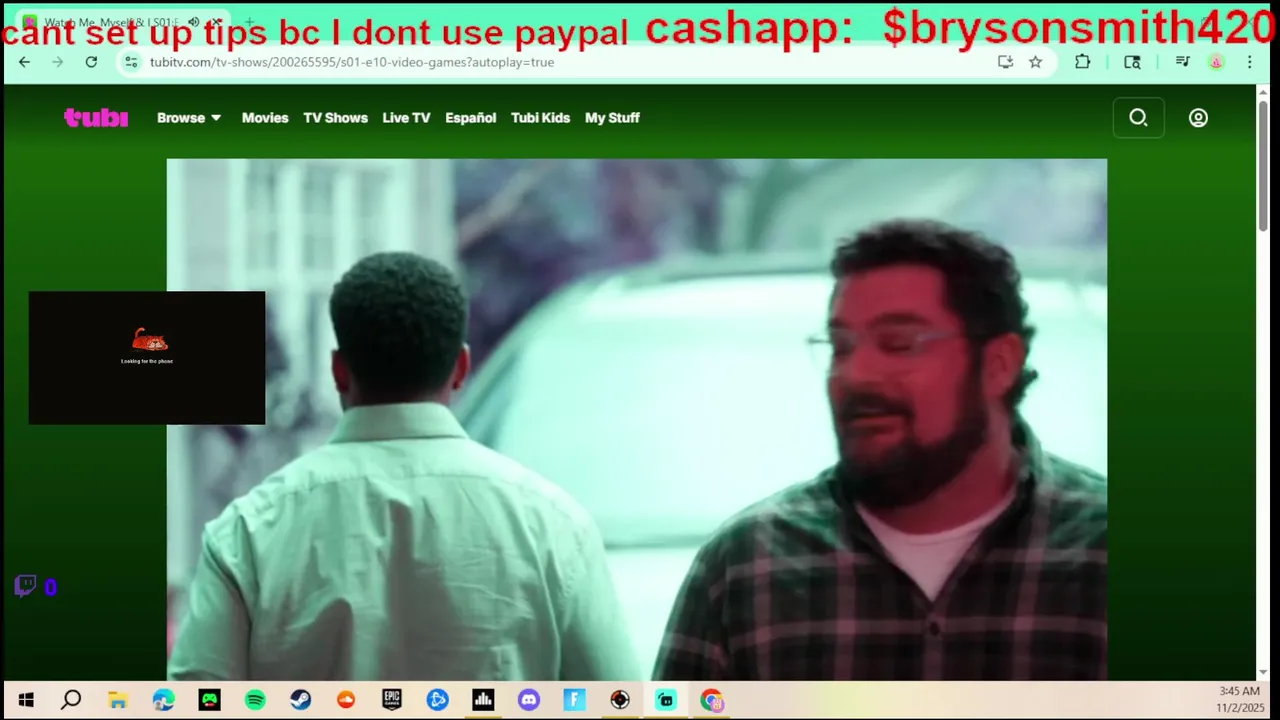Click the address bar URL
This screenshot has height=720, width=1280.
click(351, 62)
